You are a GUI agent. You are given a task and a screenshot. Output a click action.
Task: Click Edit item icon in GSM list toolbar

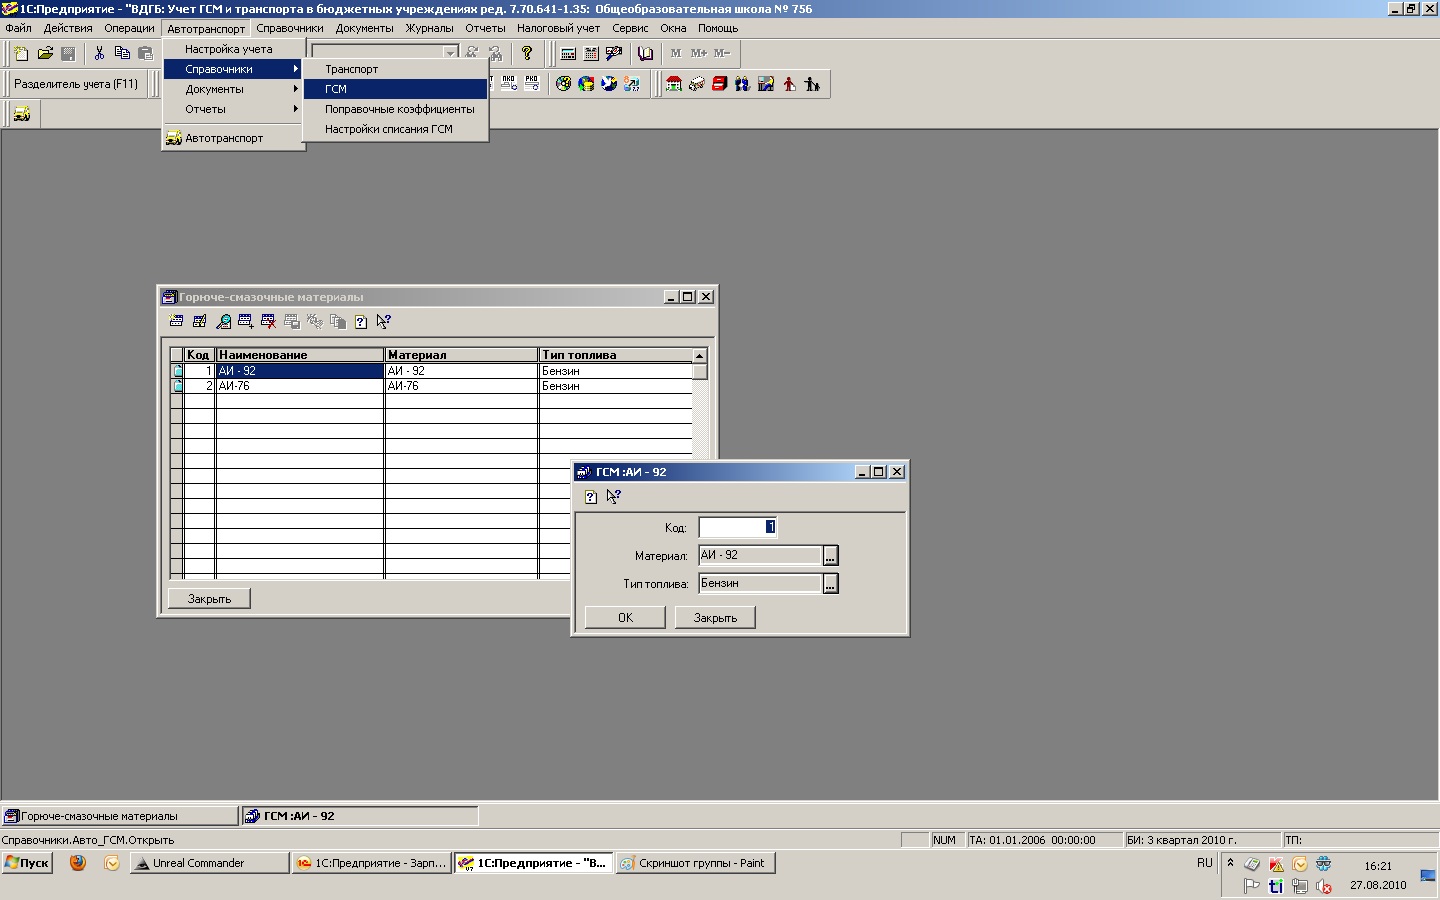tap(199, 321)
